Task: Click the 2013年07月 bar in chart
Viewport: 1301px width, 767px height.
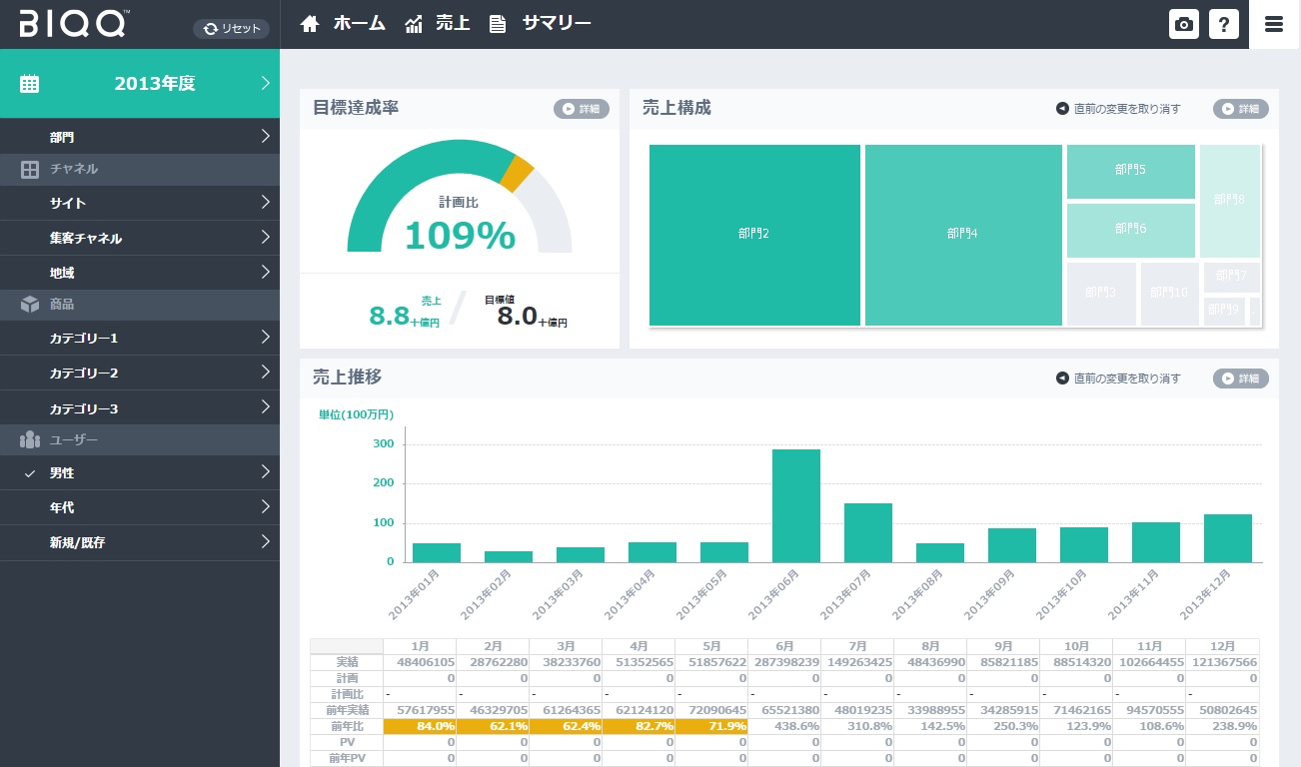Action: click(868, 533)
